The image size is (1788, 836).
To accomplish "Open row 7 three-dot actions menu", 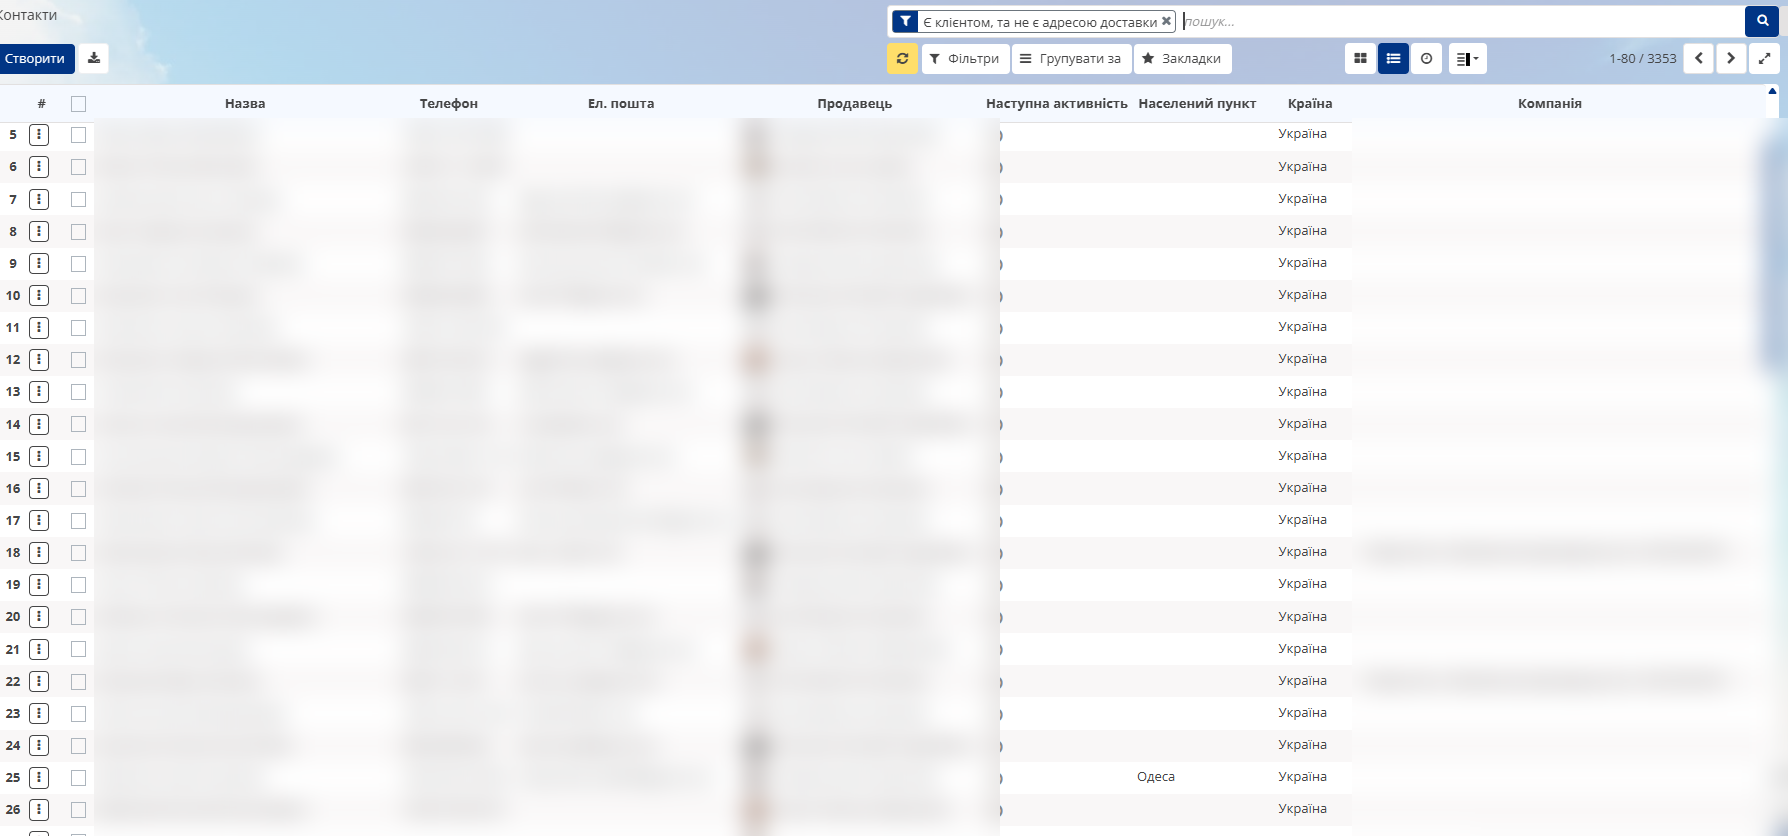I will [x=39, y=200].
